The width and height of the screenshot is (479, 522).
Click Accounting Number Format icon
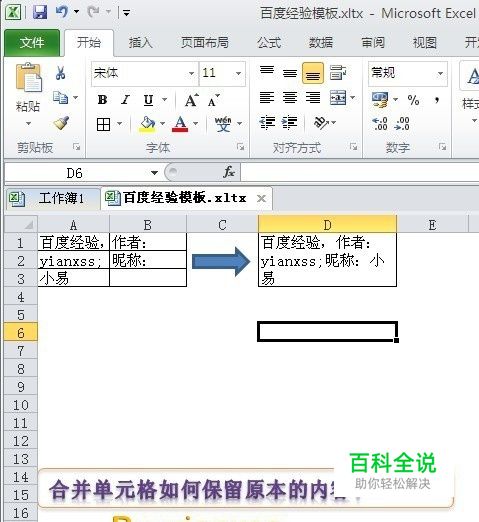point(380,99)
